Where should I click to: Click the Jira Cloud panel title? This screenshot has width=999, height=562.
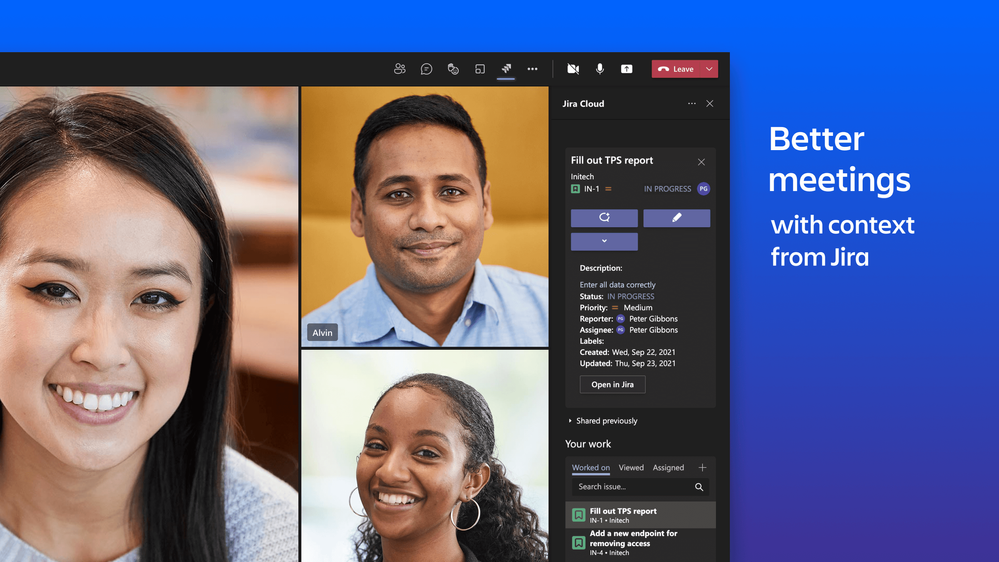583,103
